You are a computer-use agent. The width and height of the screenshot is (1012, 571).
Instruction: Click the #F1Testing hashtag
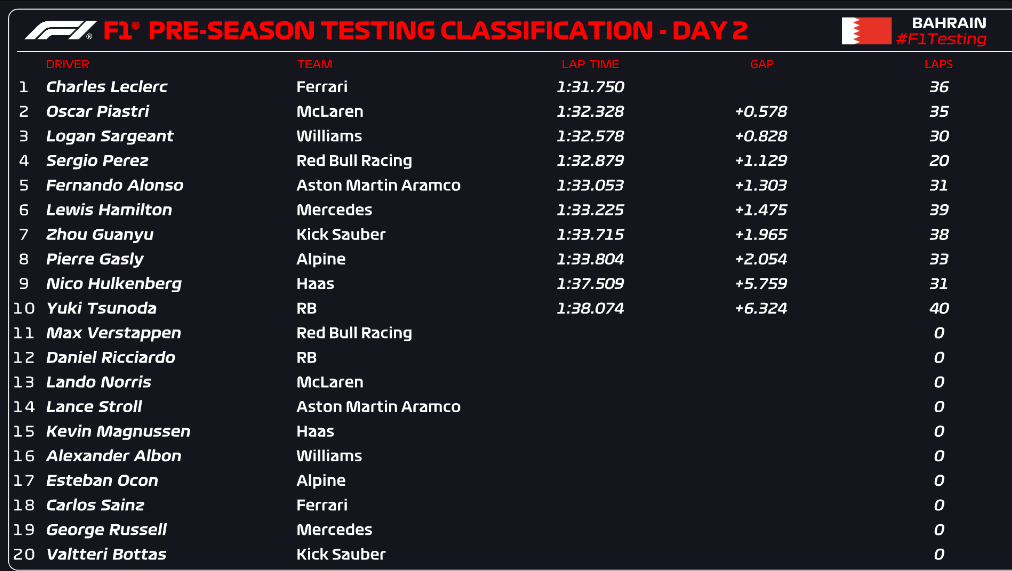point(941,39)
